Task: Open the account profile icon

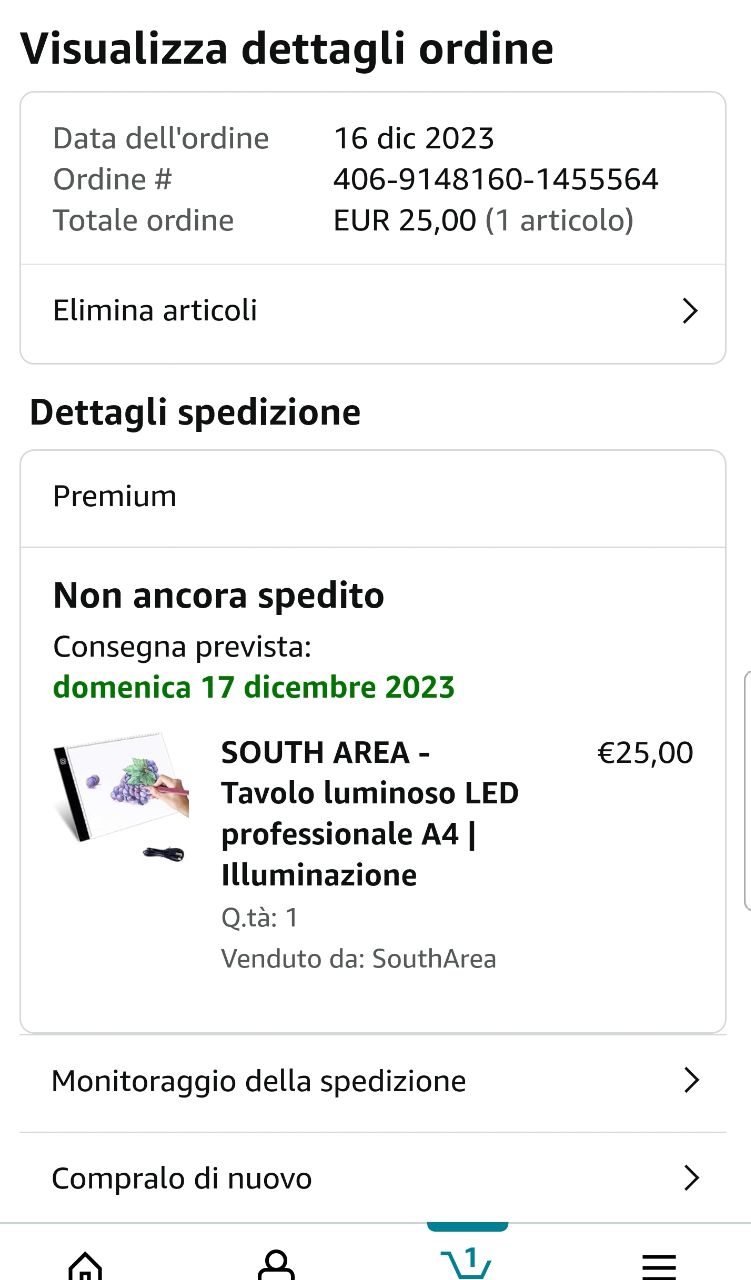Action: coord(275,1264)
